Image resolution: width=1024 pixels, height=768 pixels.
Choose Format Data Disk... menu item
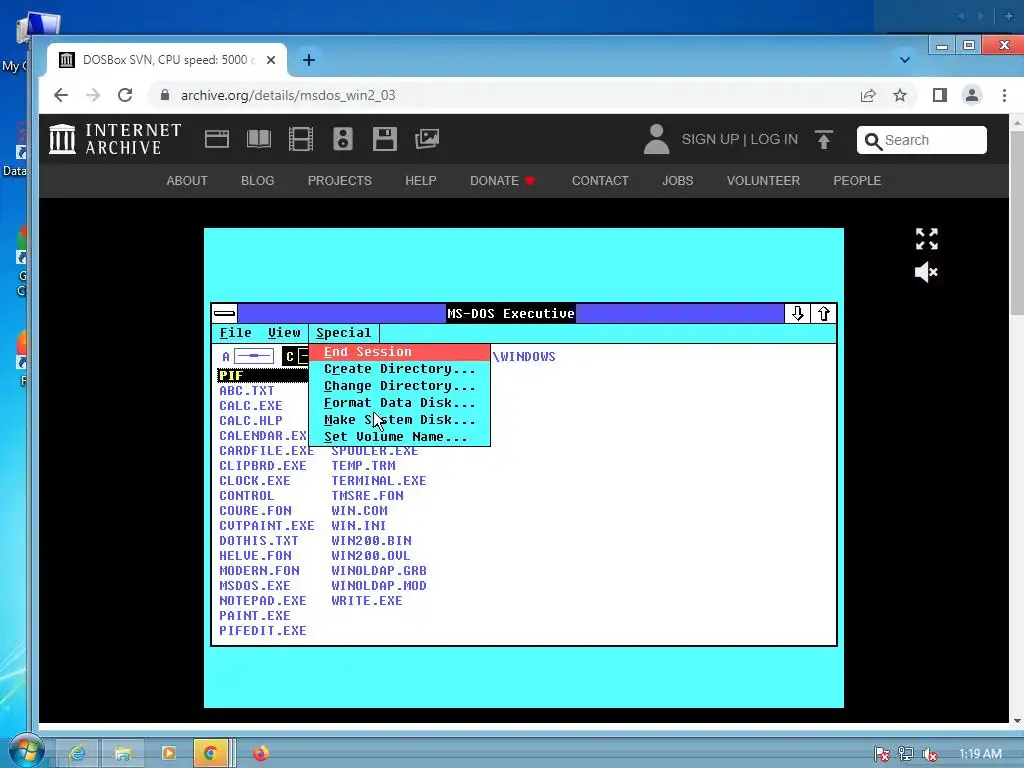pyautogui.click(x=399, y=403)
